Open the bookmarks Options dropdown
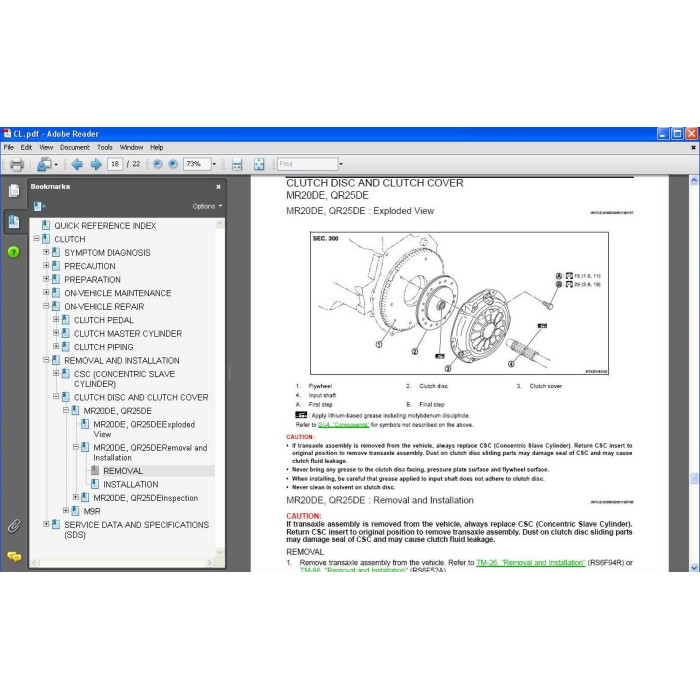This screenshot has width=700, height=700. 207,206
